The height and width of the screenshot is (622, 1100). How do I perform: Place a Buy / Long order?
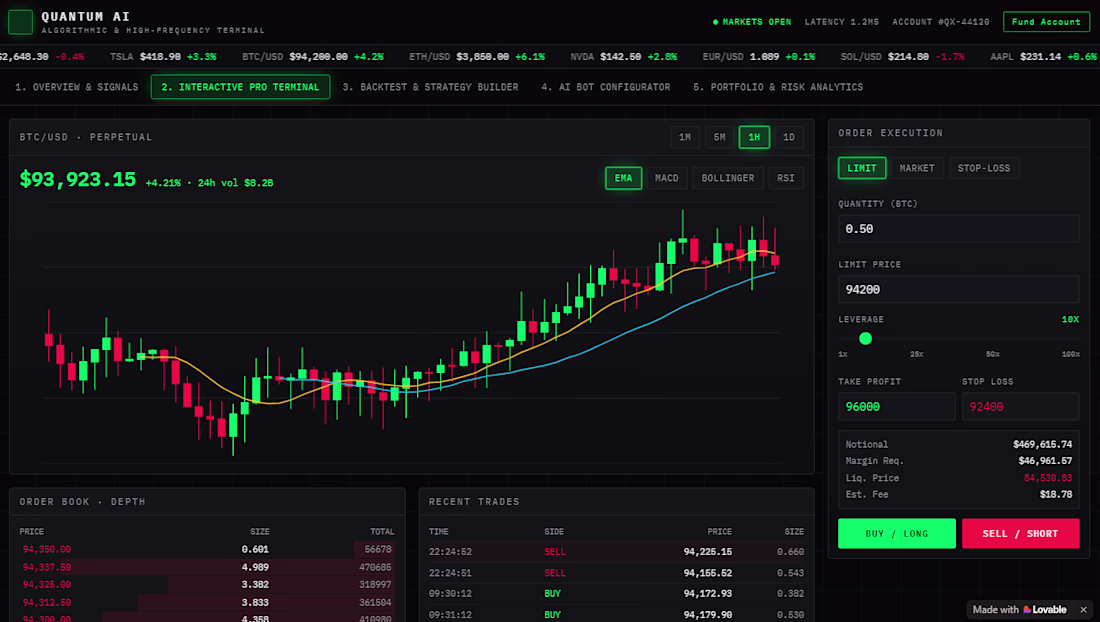897,534
